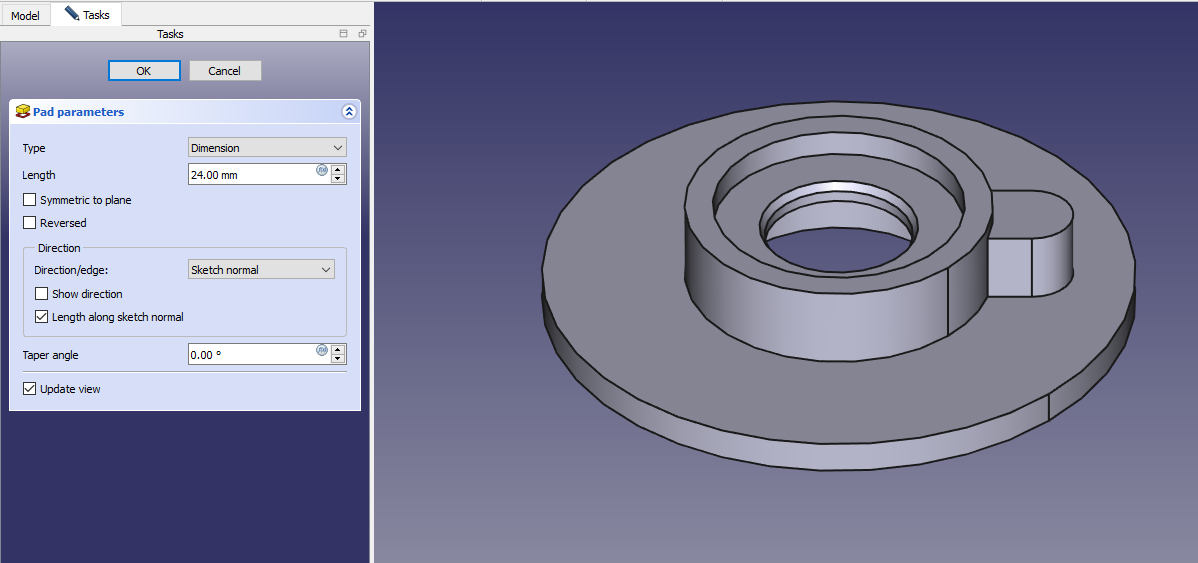1198x563 pixels.
Task: Confirm the pad with OK
Action: [x=144, y=71]
